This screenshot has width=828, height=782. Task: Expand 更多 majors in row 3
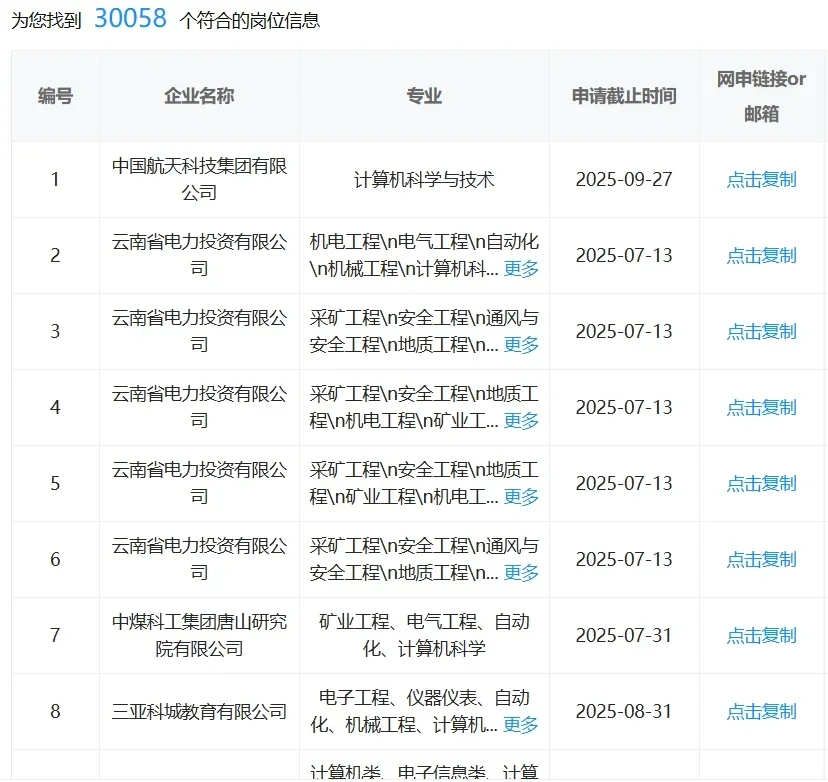click(521, 345)
